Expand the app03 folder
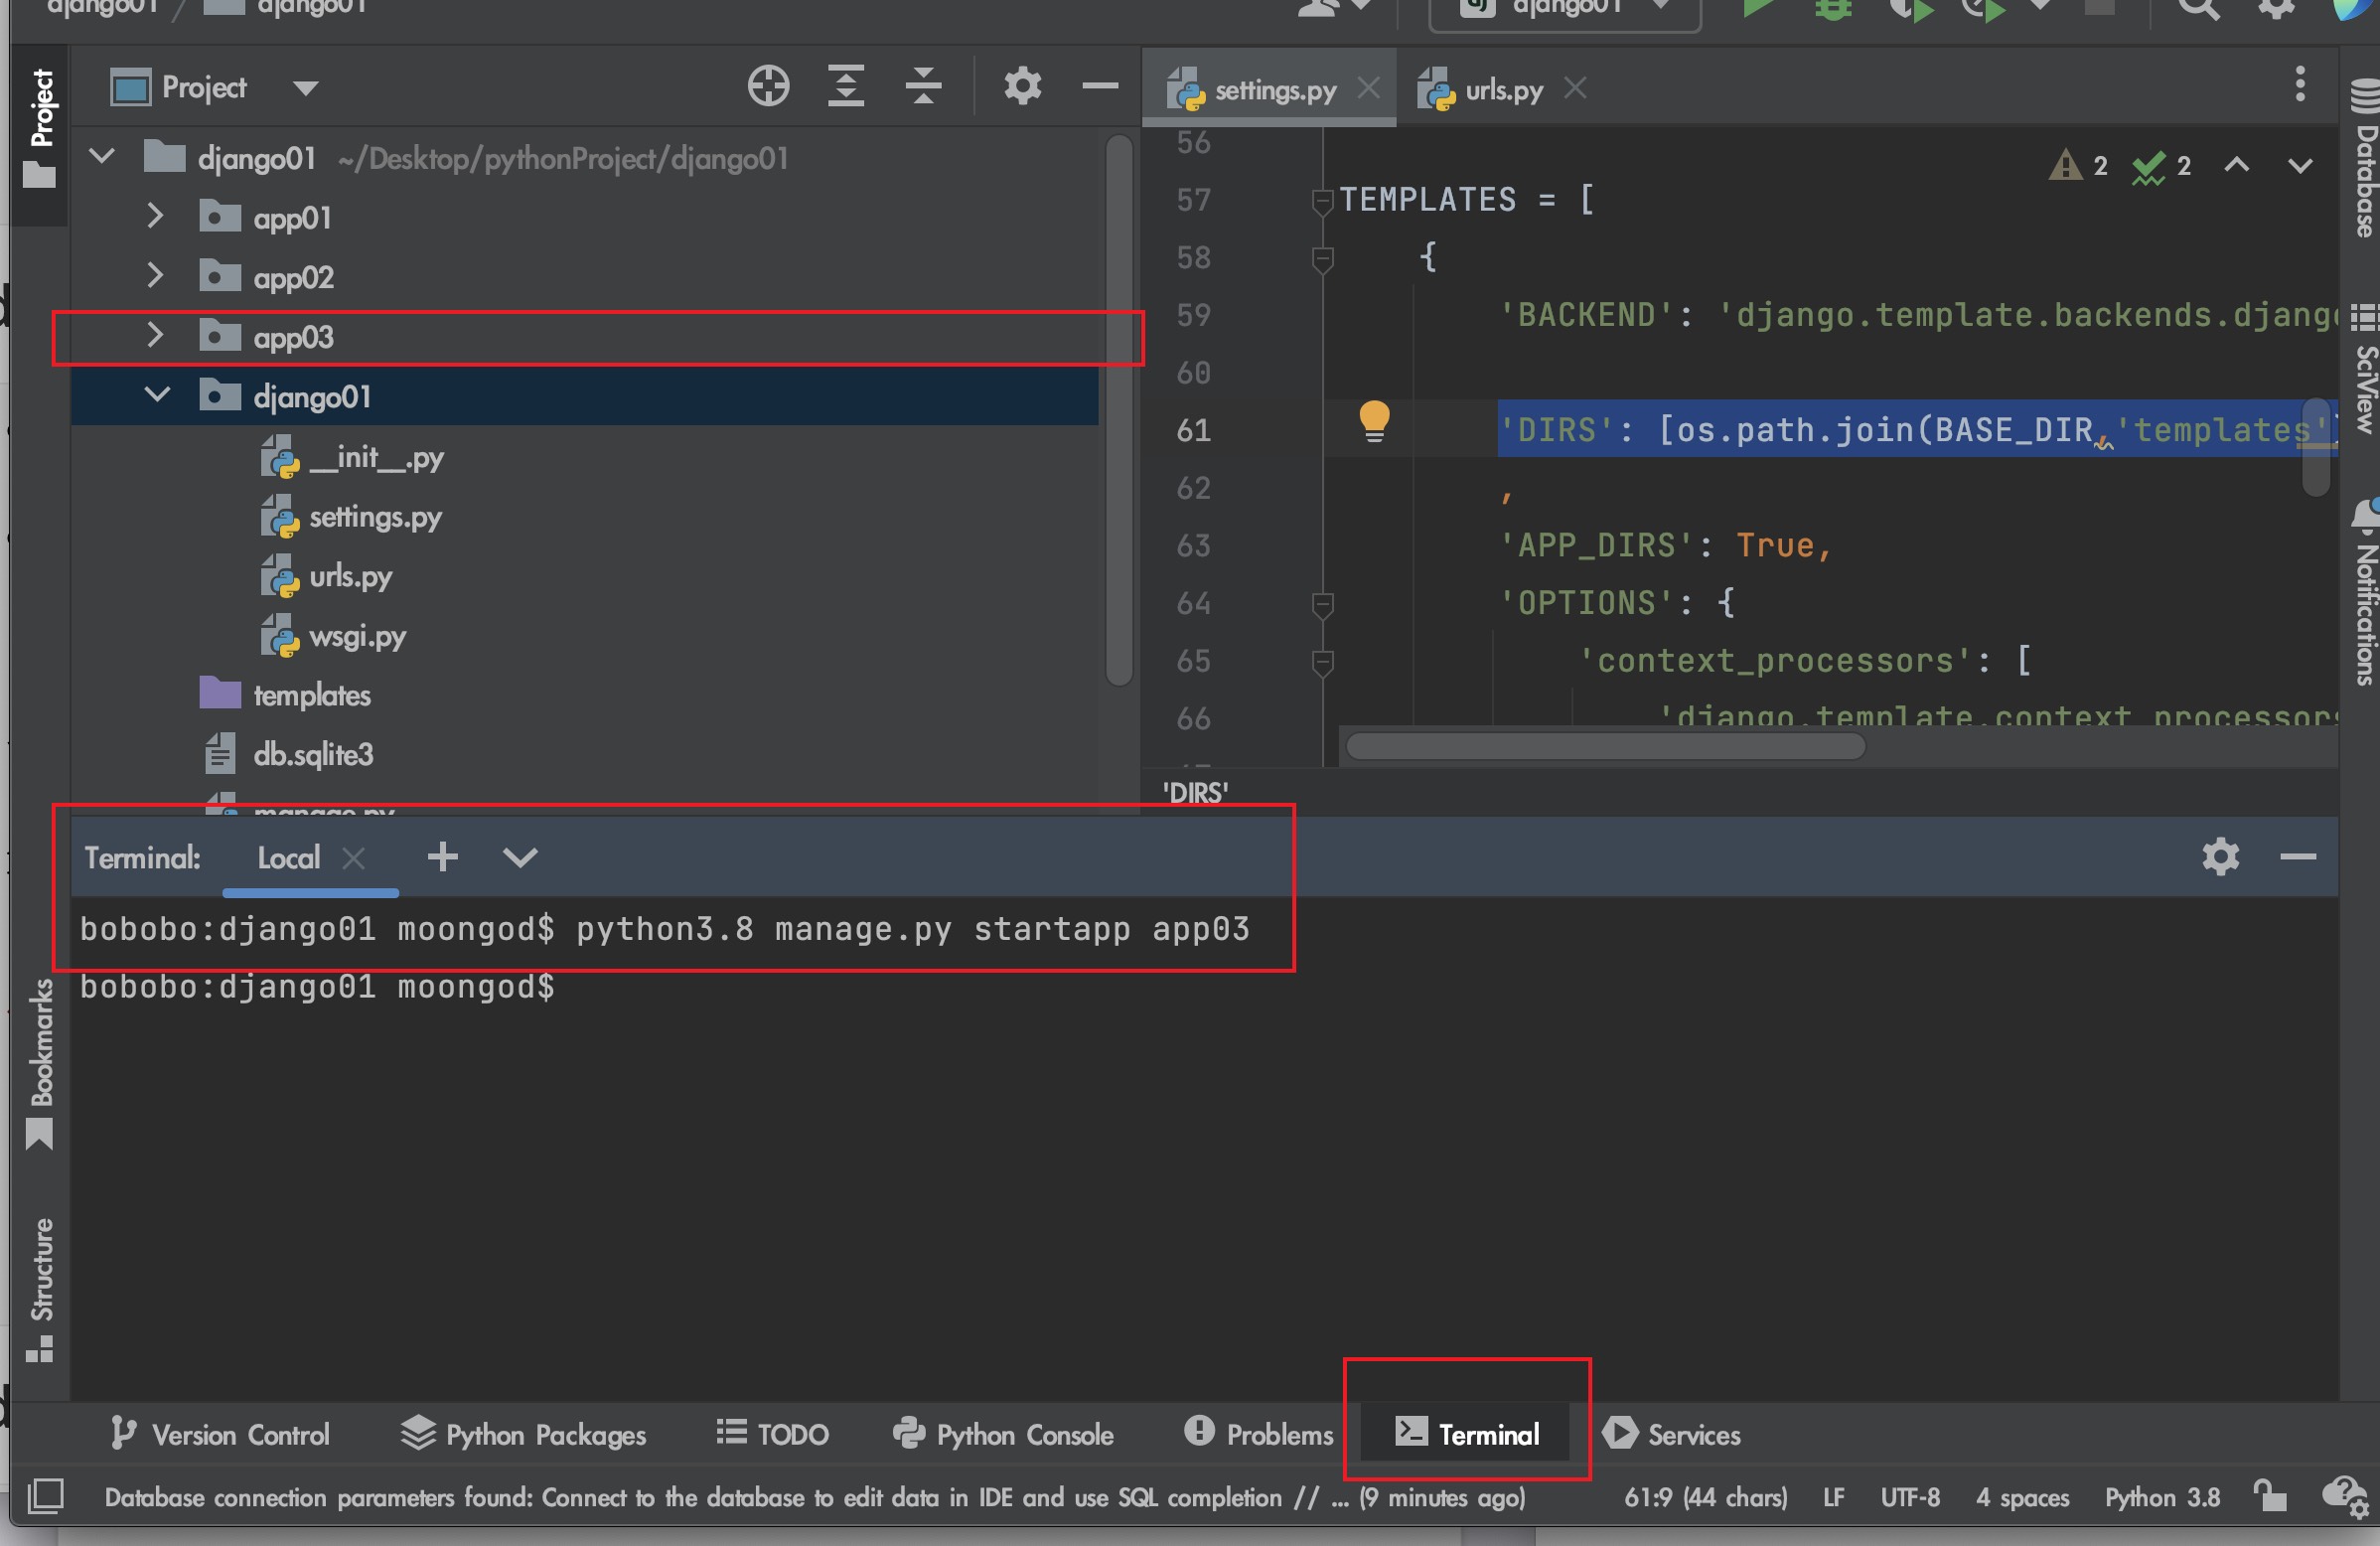 (x=155, y=335)
